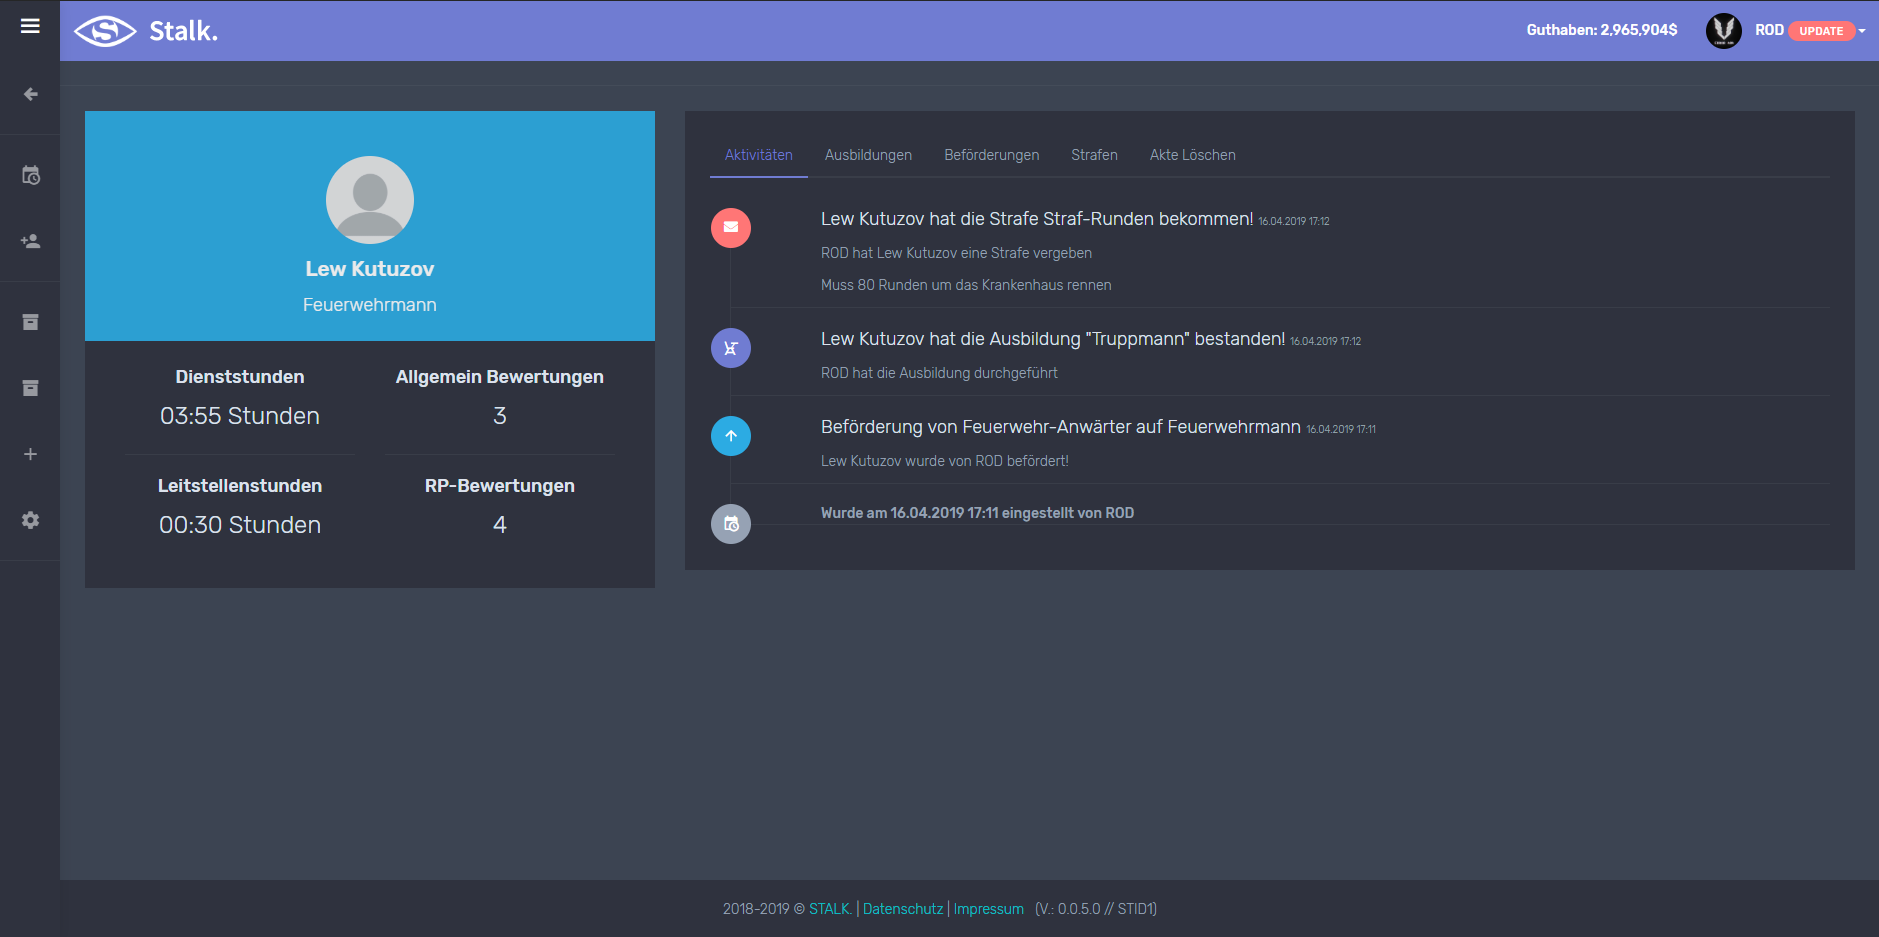This screenshot has height=937, width=1879.
Task: Open the settings gear sidebar icon
Action: (x=30, y=520)
